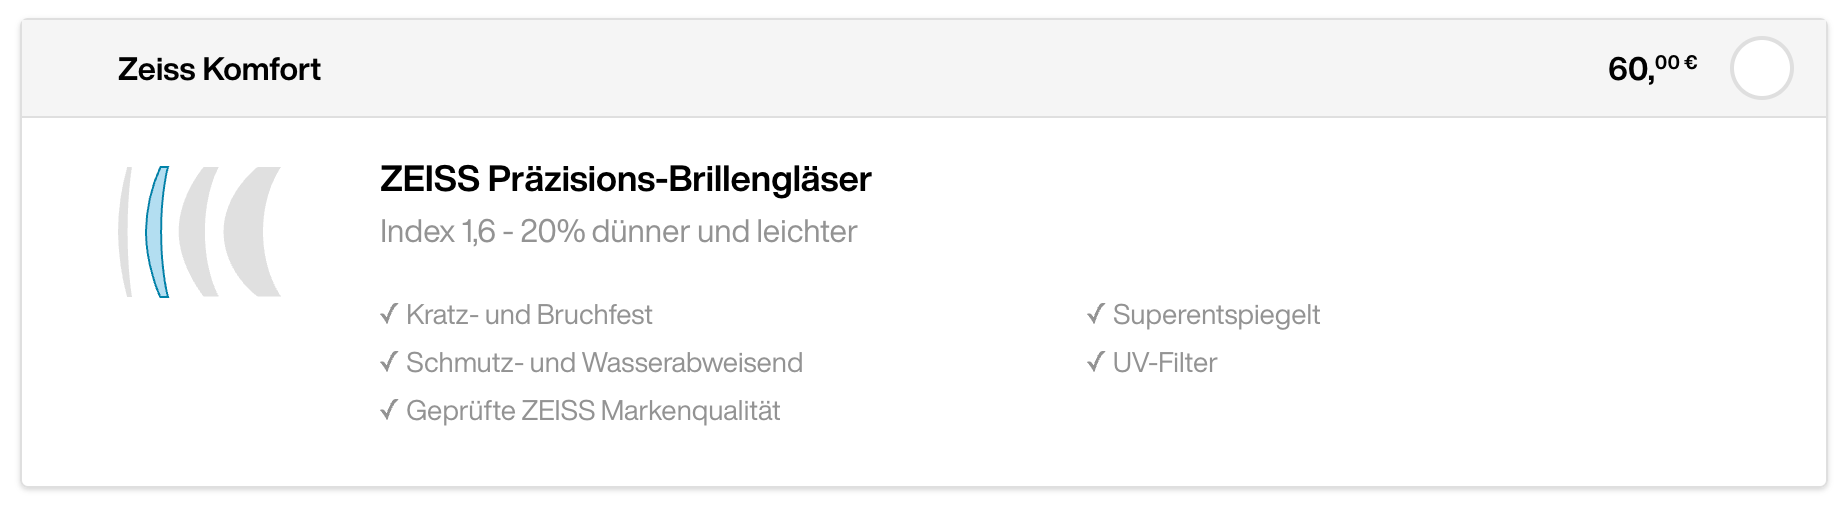Screen dimensions: 1848x508
Task: Open the ZEISS Präzisions-Brillengläser heading
Action: click(x=626, y=179)
